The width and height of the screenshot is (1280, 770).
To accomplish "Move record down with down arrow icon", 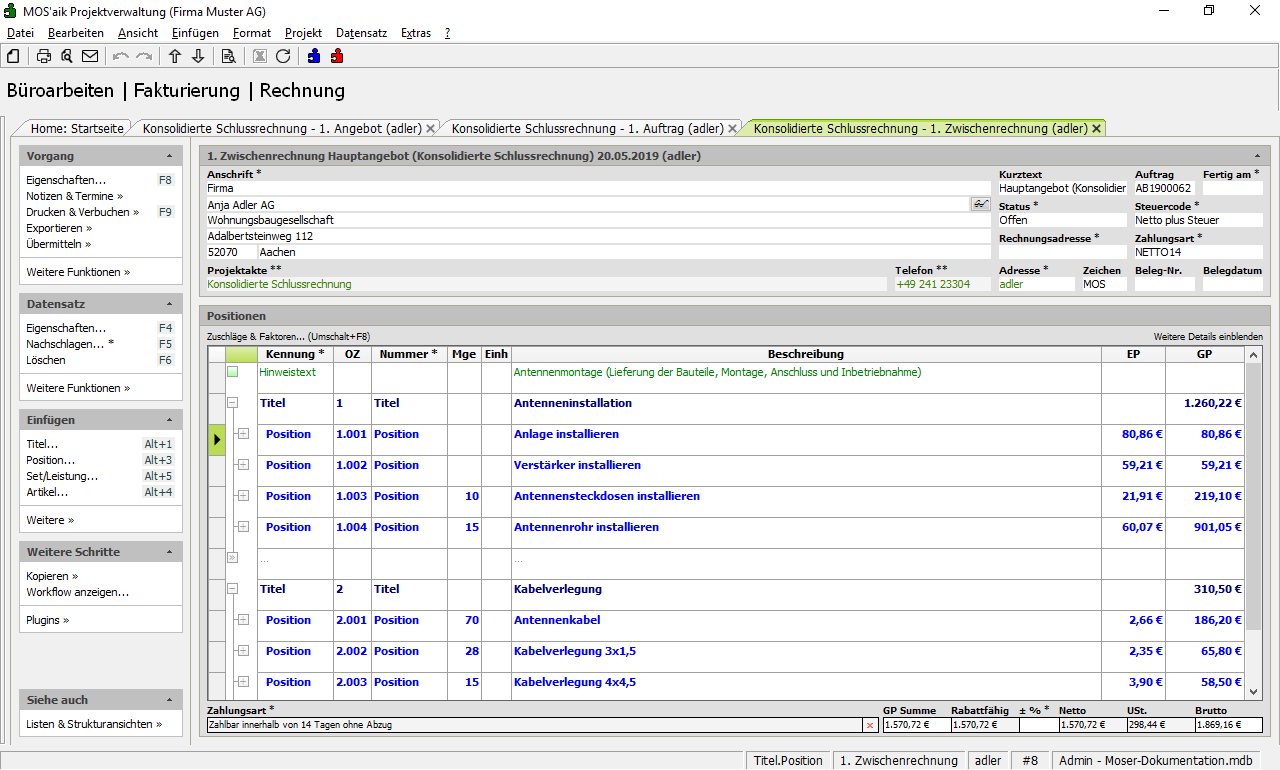I will (198, 56).
